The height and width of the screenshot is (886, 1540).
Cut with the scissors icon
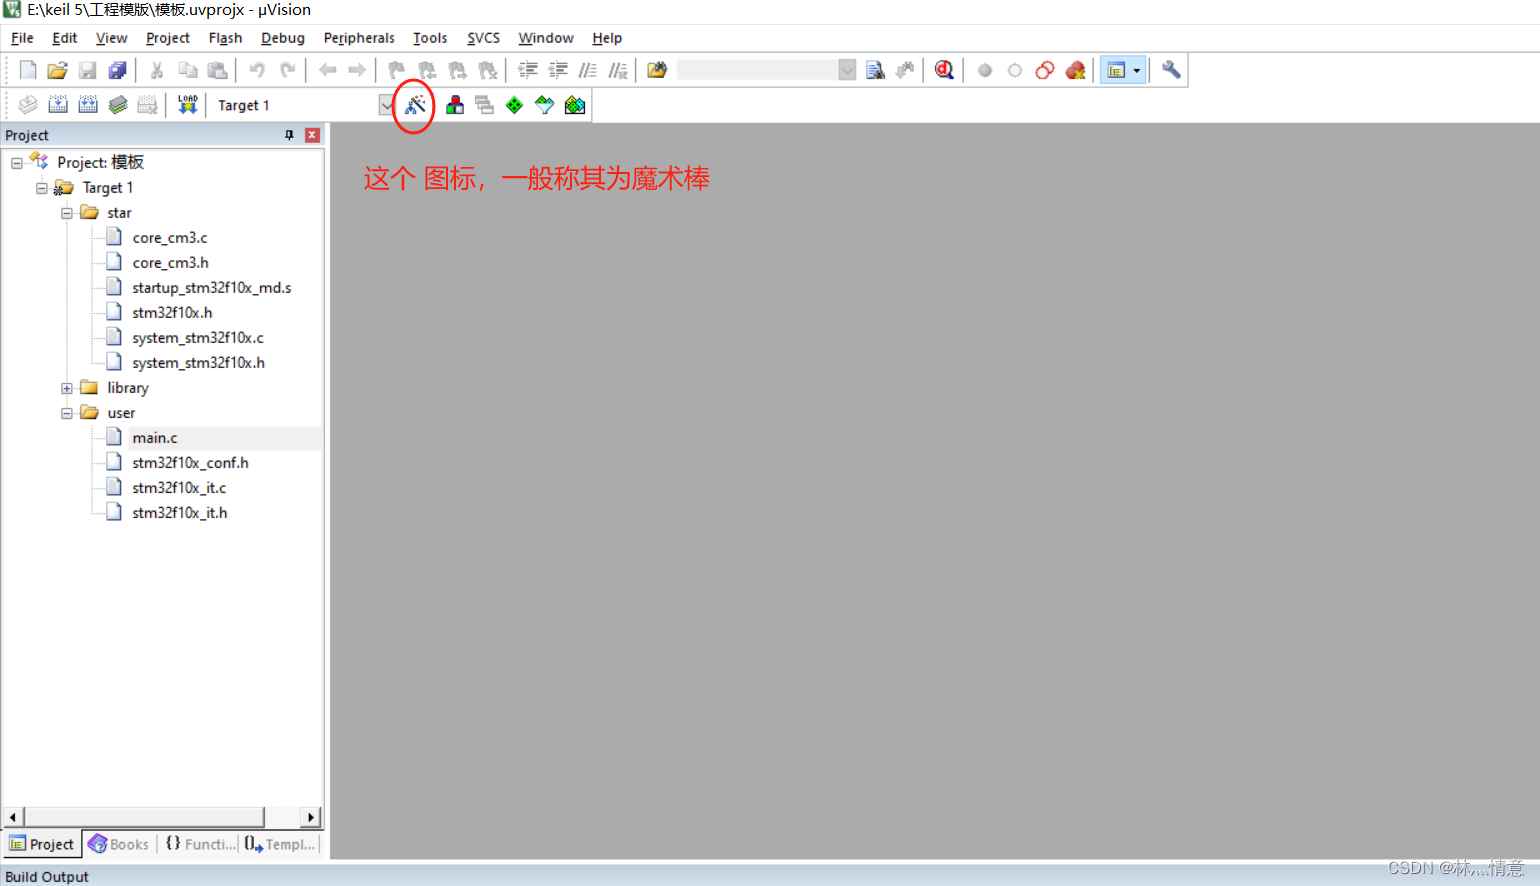point(157,70)
